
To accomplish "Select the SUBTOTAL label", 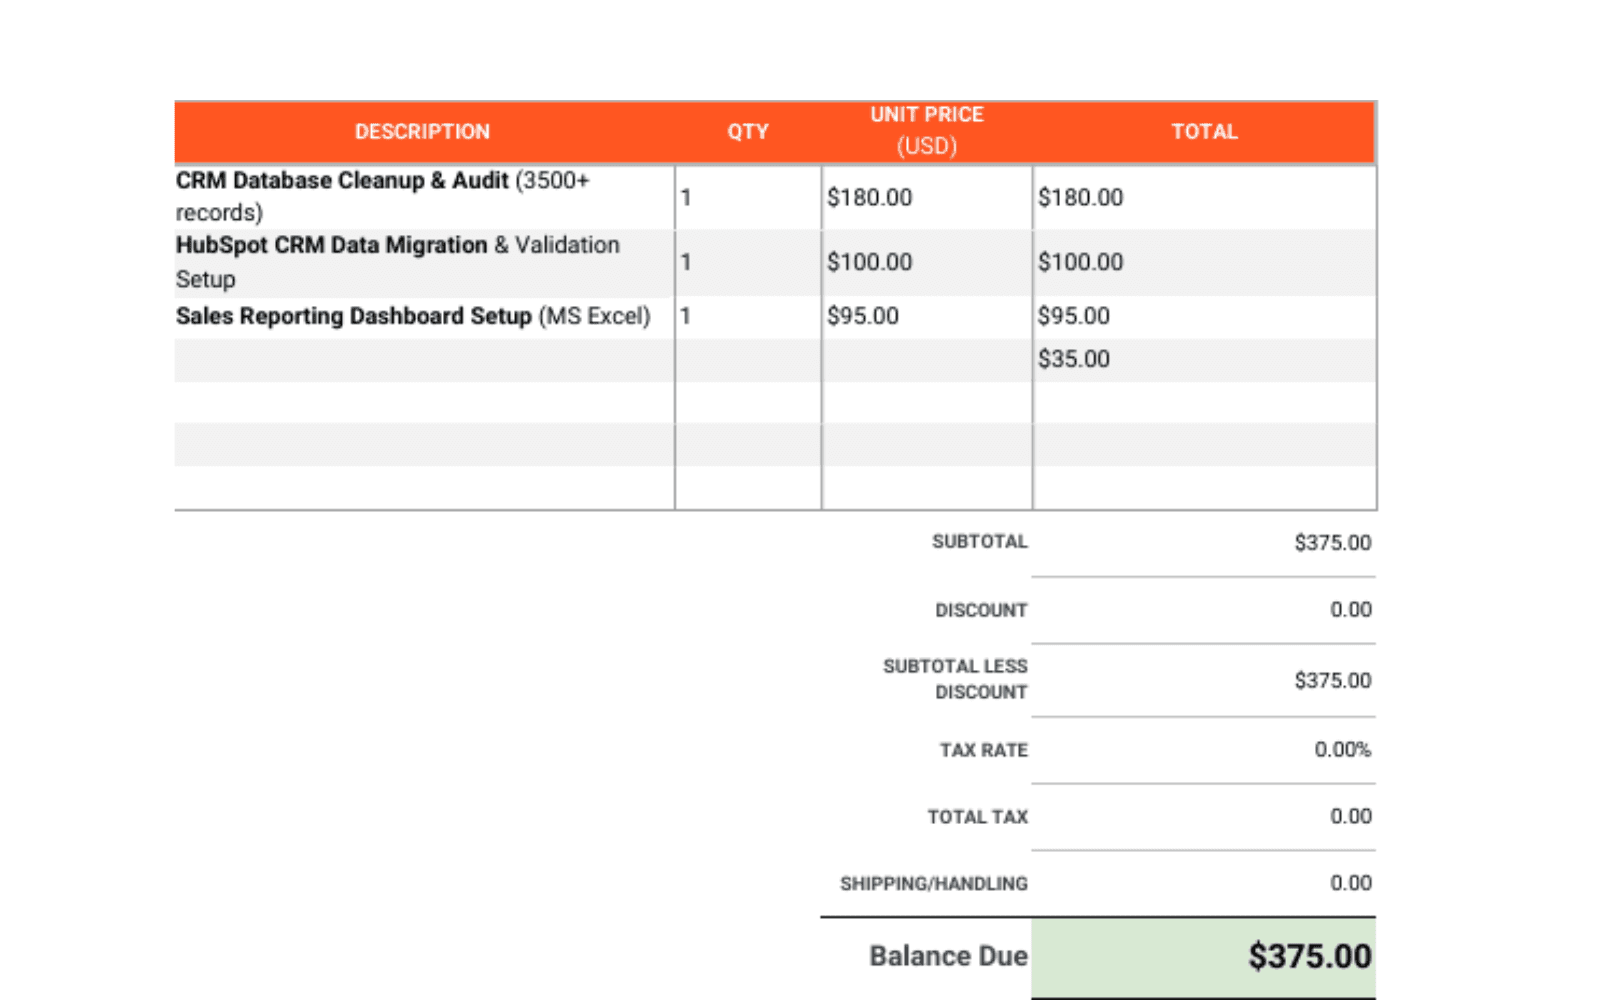I will click(x=980, y=542).
